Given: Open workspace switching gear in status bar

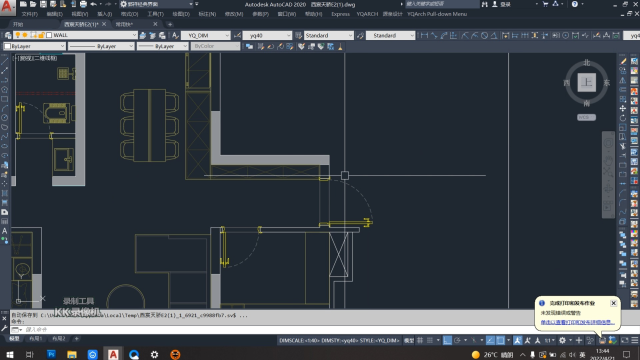Looking at the screenshot, I should pyautogui.click(x=562, y=340).
